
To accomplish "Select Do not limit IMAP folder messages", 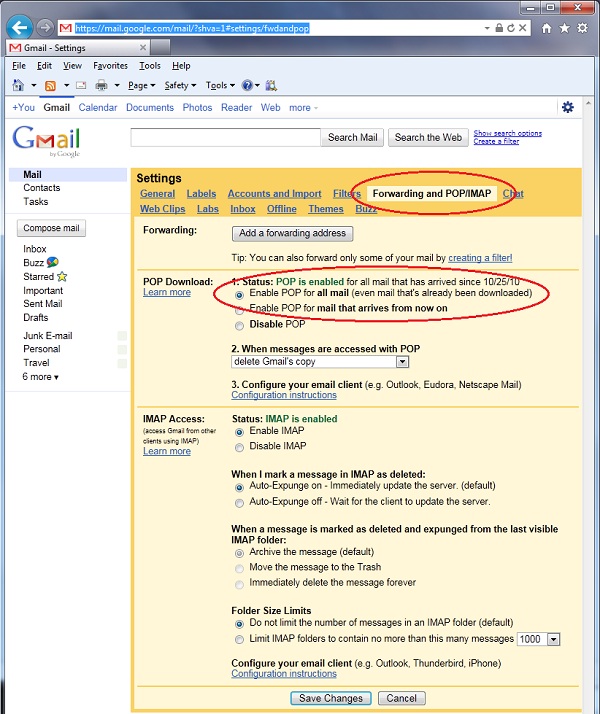I will [x=239, y=624].
